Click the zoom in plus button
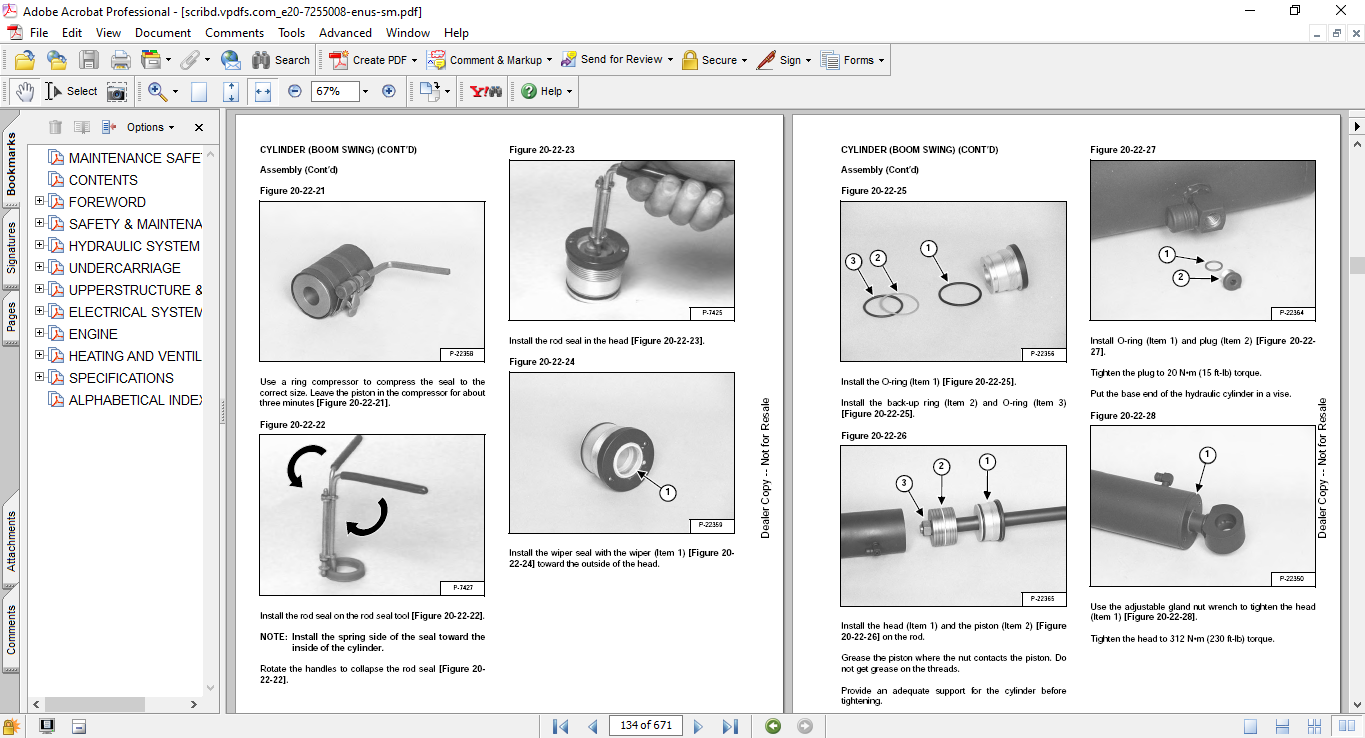The height and width of the screenshot is (738, 1365). coord(389,91)
